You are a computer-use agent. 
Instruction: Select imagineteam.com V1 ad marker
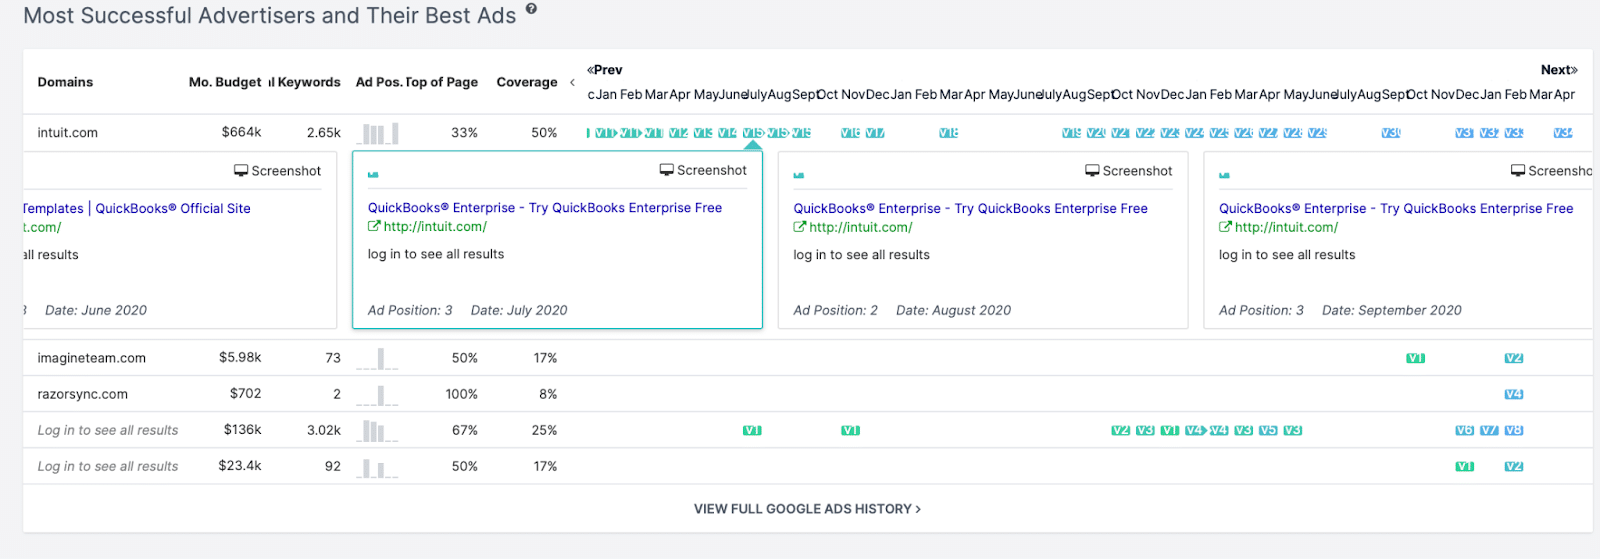(1415, 358)
